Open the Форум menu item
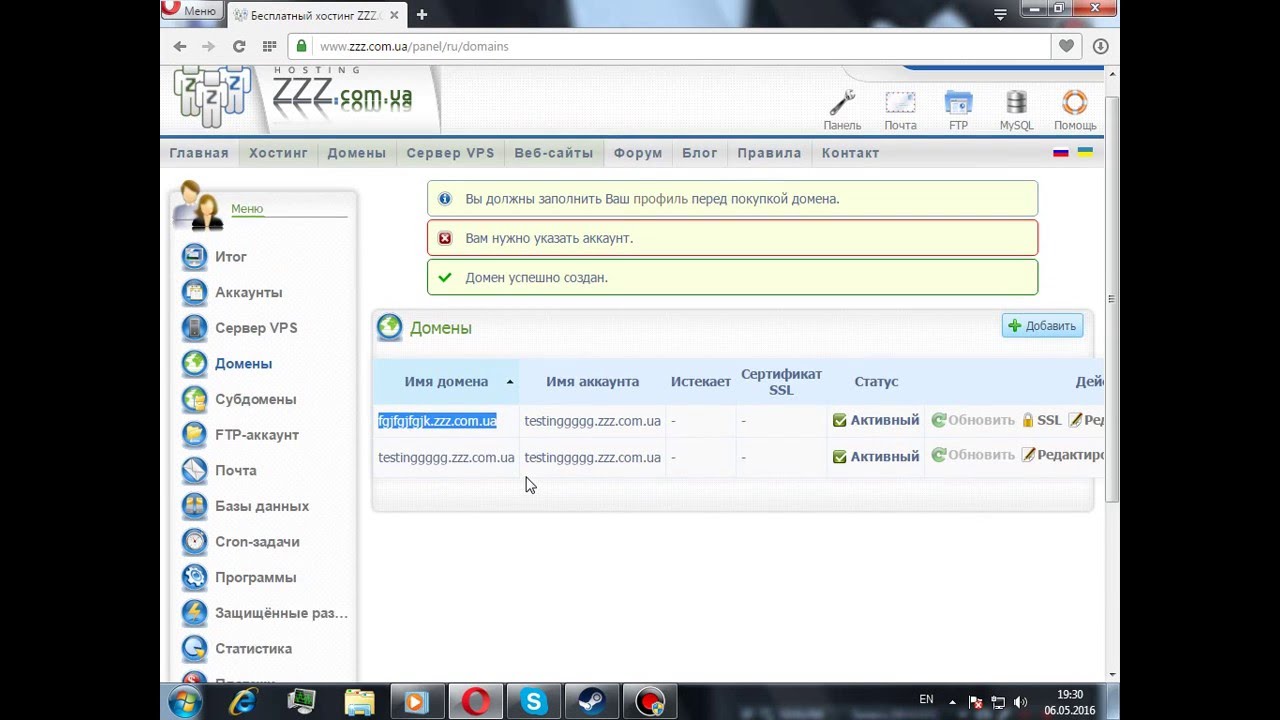This screenshot has width=1280, height=720. click(x=638, y=153)
